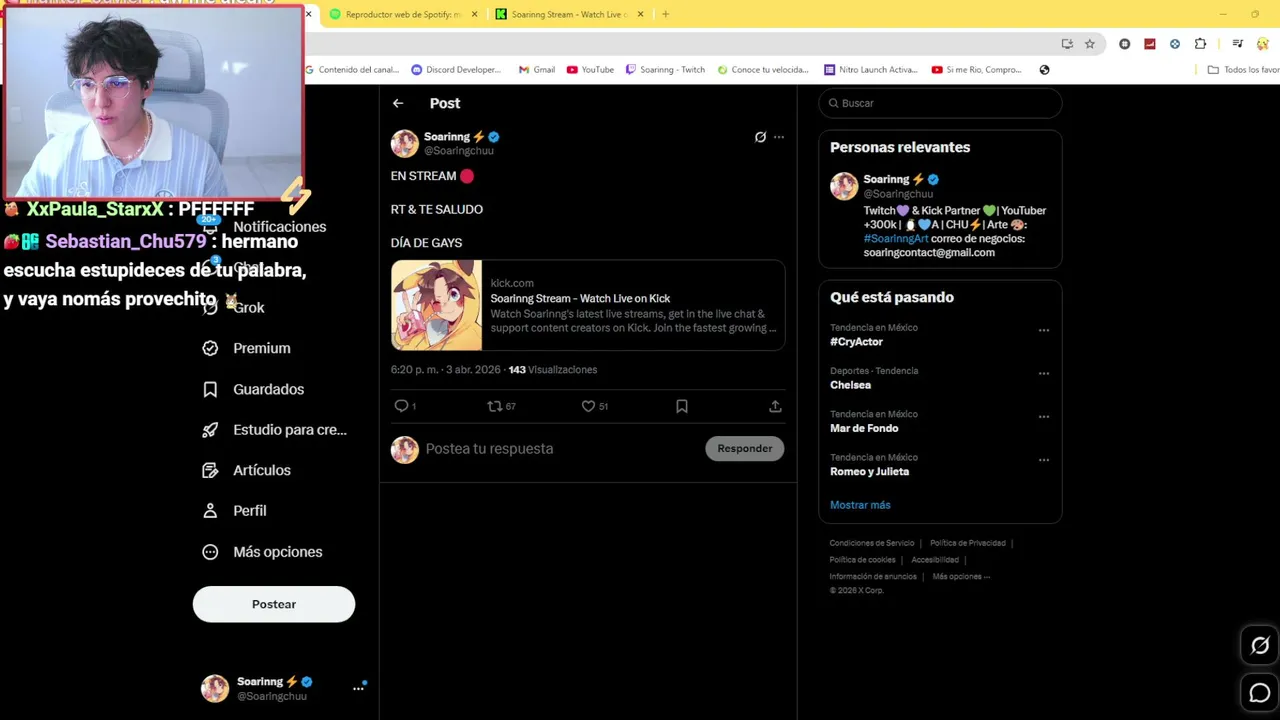The height and width of the screenshot is (720, 1280).
Task: Open Si me Río, Compro bookmark
Action: click(x=977, y=70)
